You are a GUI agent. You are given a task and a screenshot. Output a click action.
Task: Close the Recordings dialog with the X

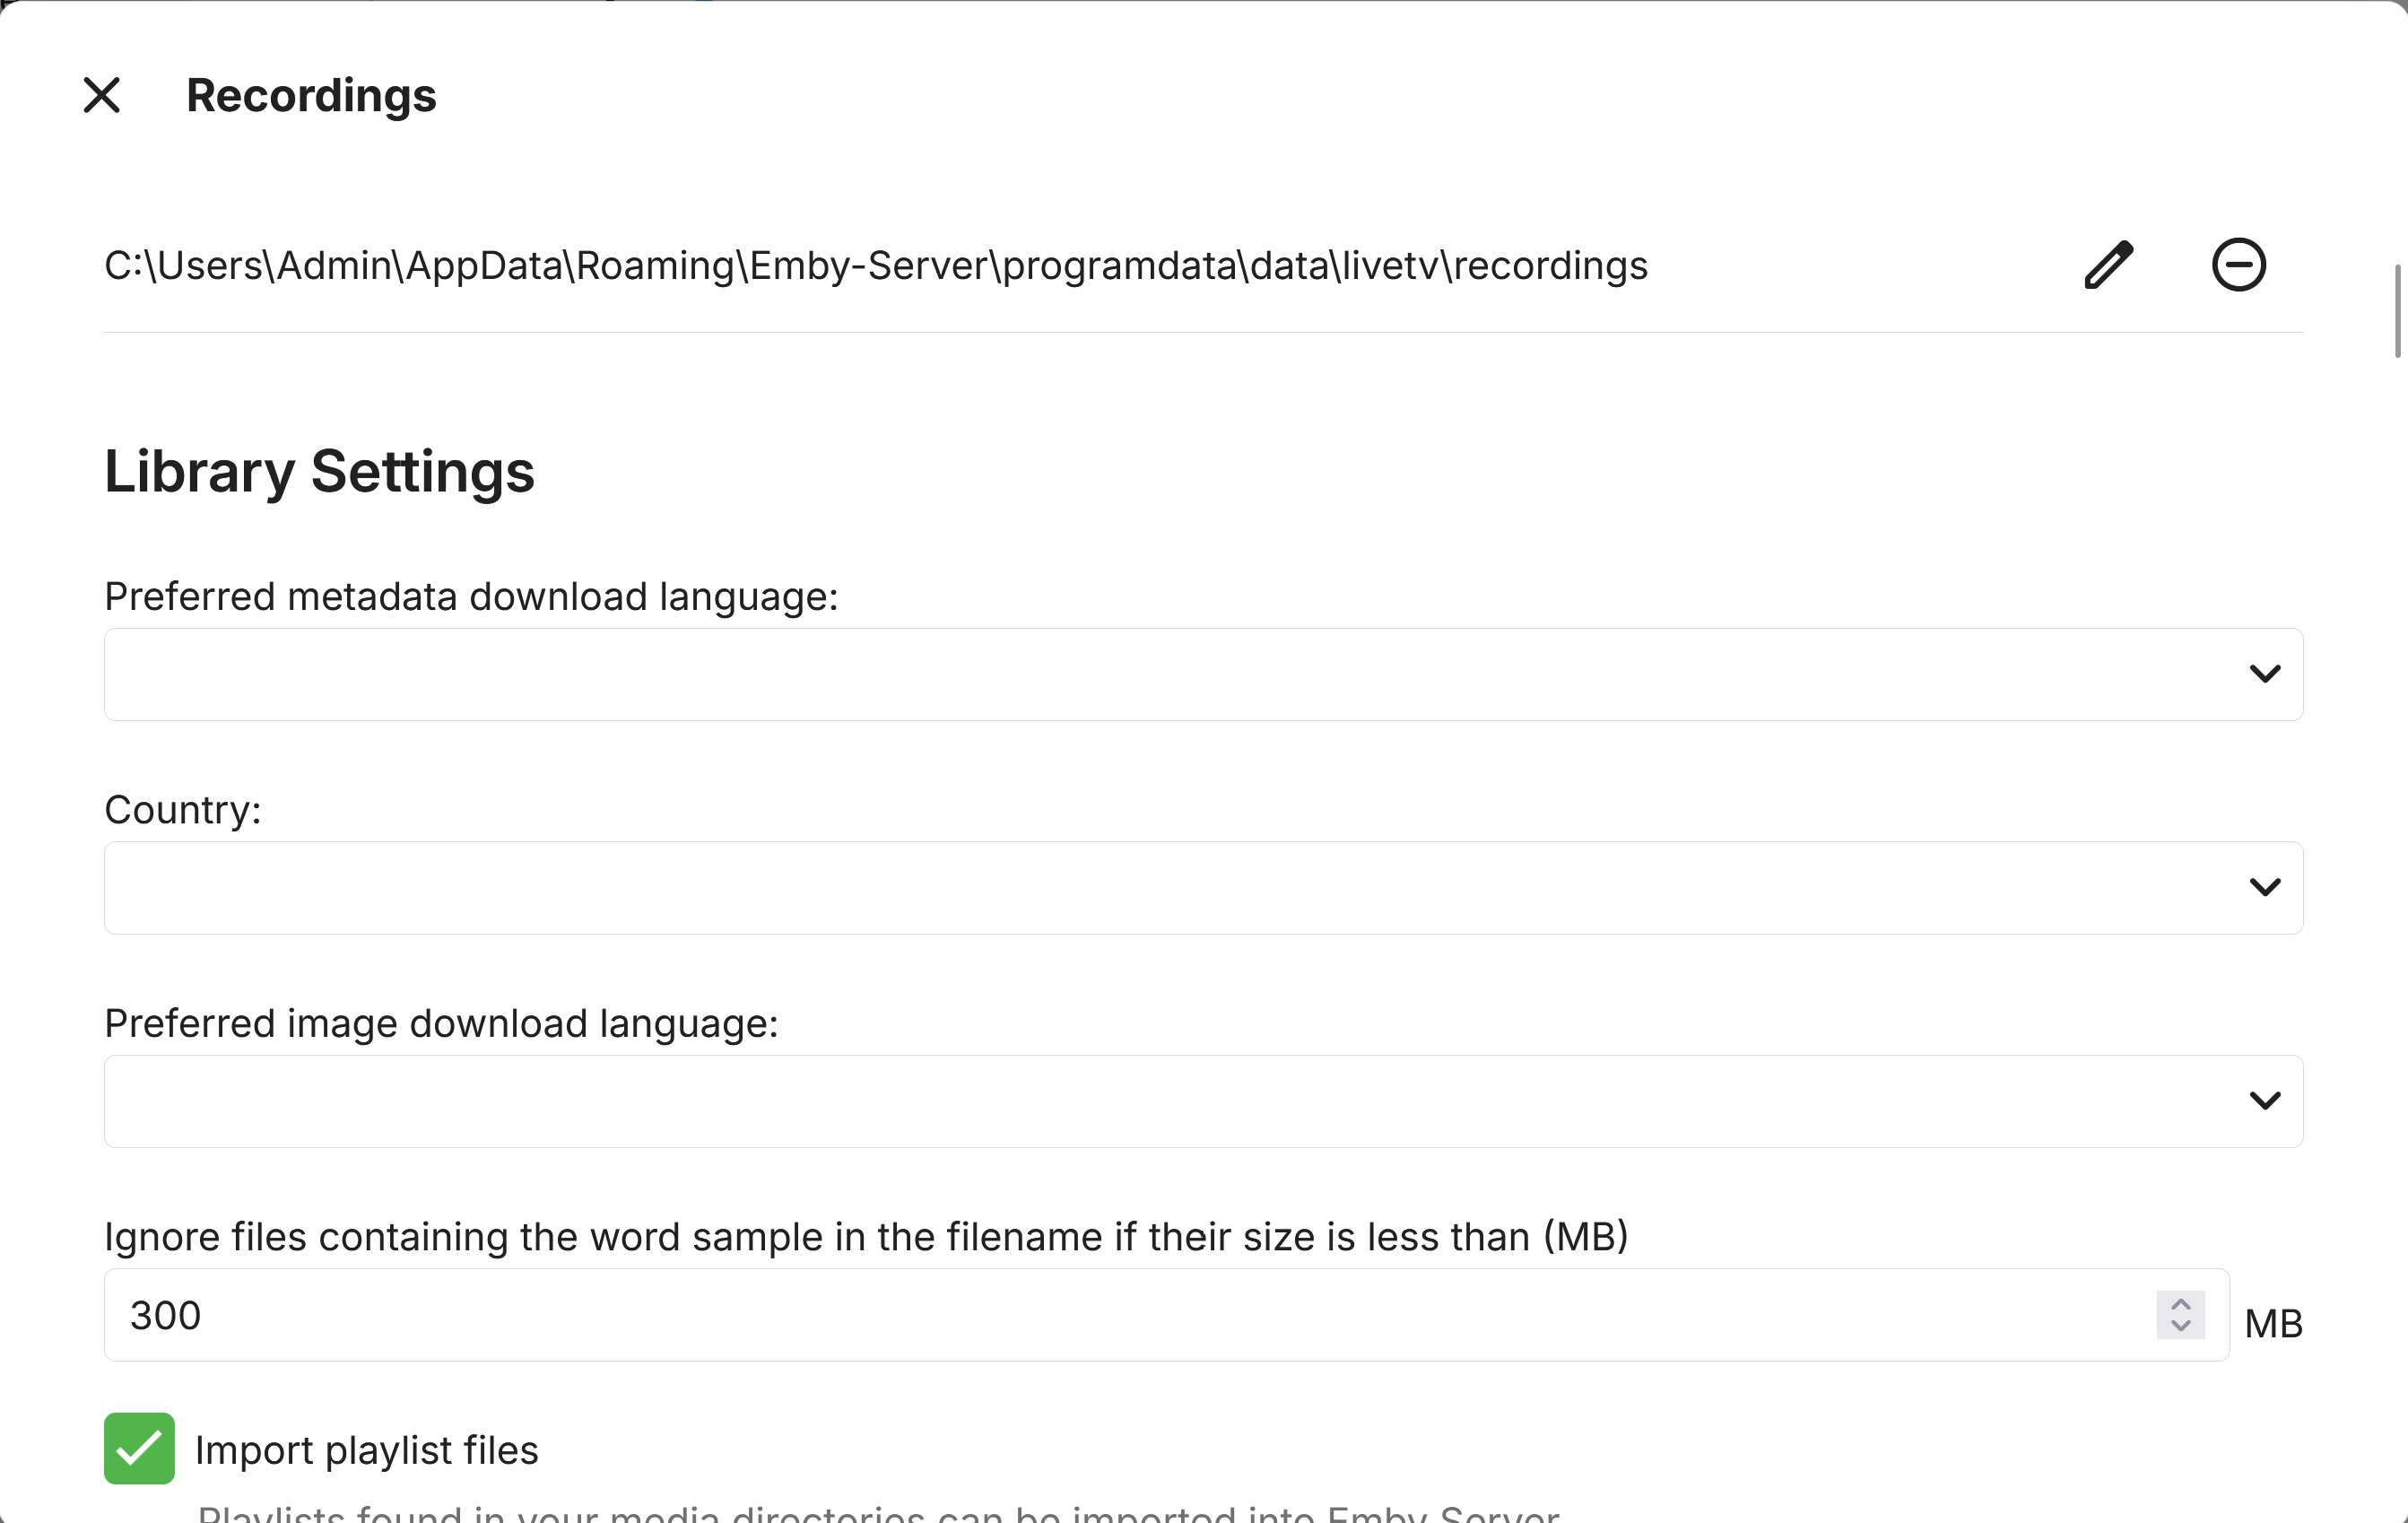[x=102, y=96]
